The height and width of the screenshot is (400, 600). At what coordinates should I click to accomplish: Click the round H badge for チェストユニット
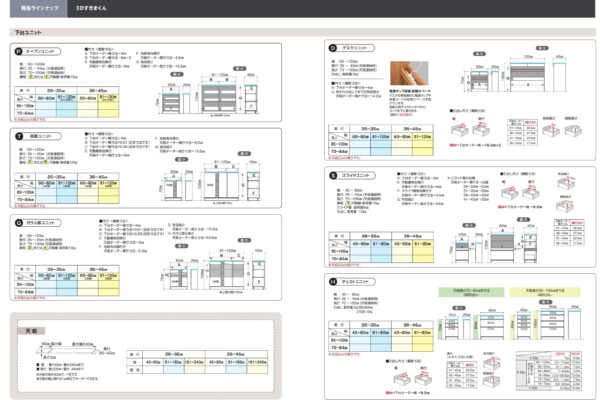click(332, 283)
